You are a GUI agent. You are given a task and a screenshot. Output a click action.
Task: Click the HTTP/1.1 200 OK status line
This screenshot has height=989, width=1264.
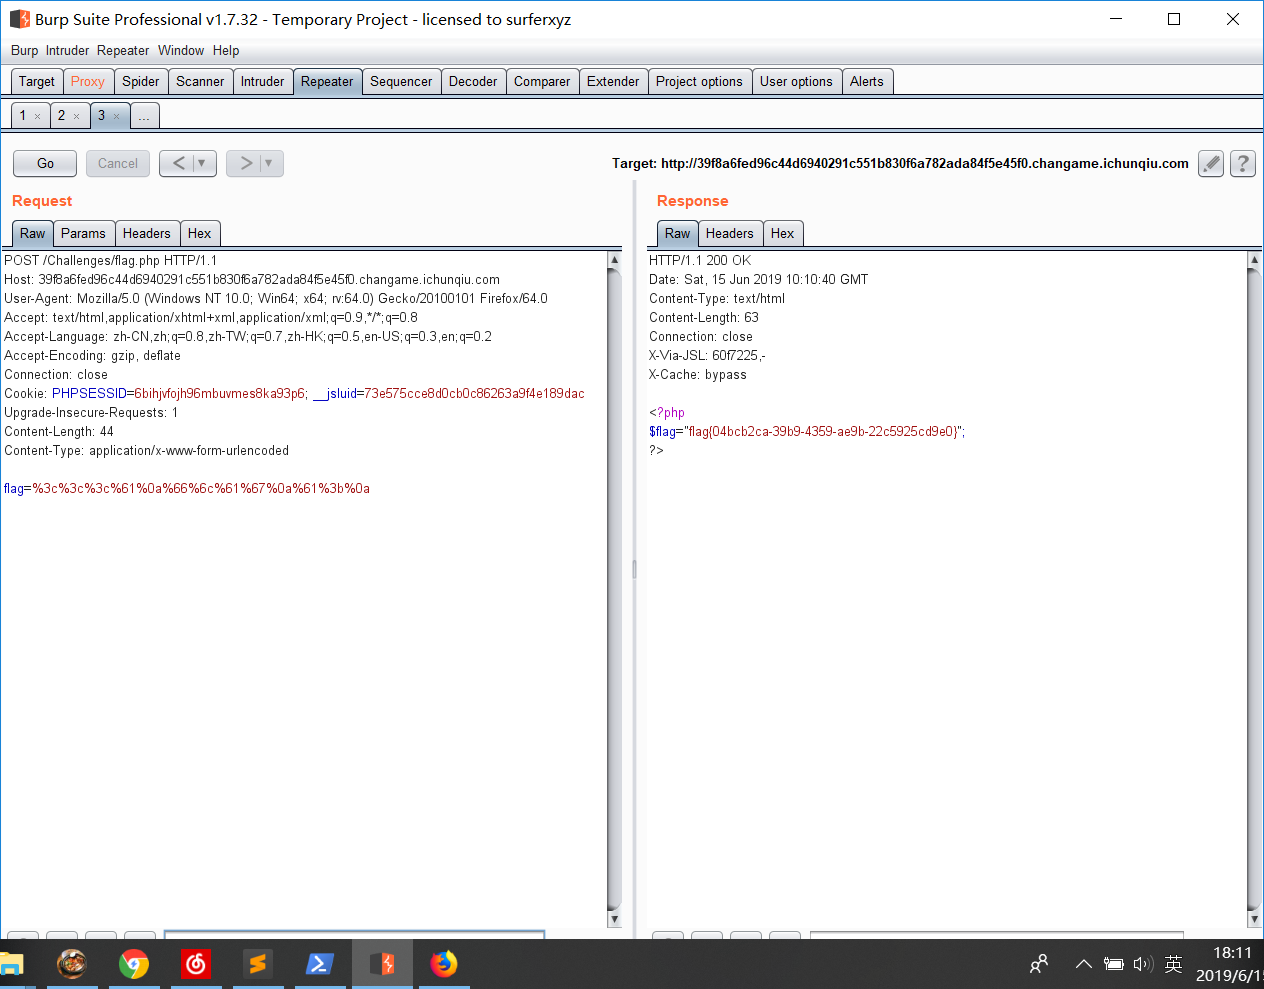(700, 261)
